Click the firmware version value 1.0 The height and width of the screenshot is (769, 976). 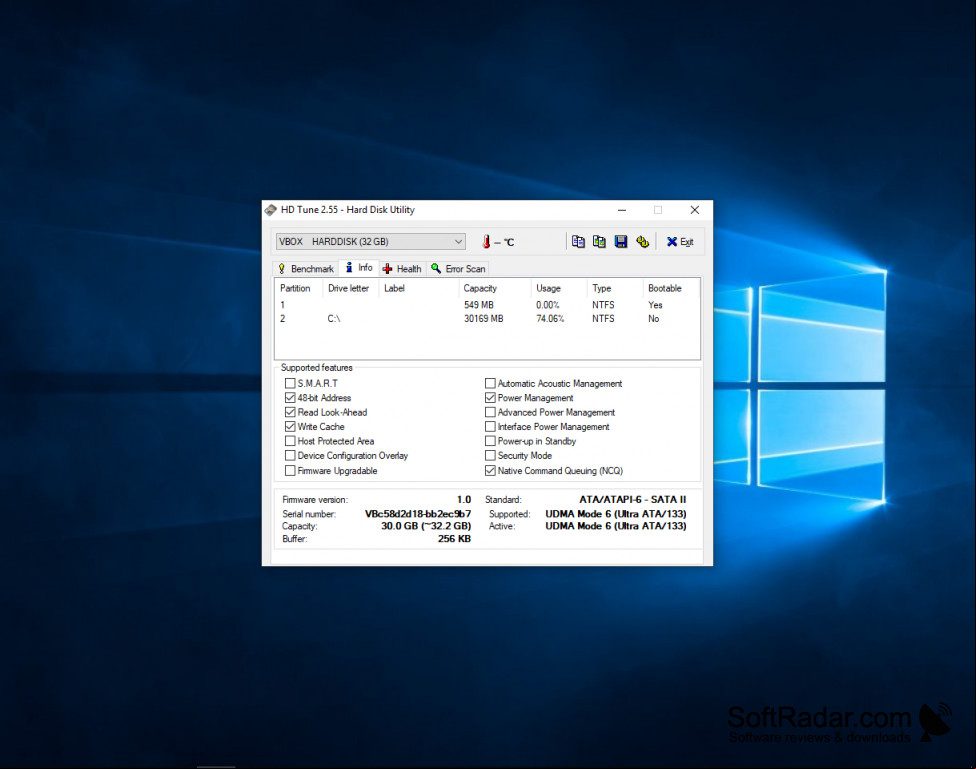(464, 499)
